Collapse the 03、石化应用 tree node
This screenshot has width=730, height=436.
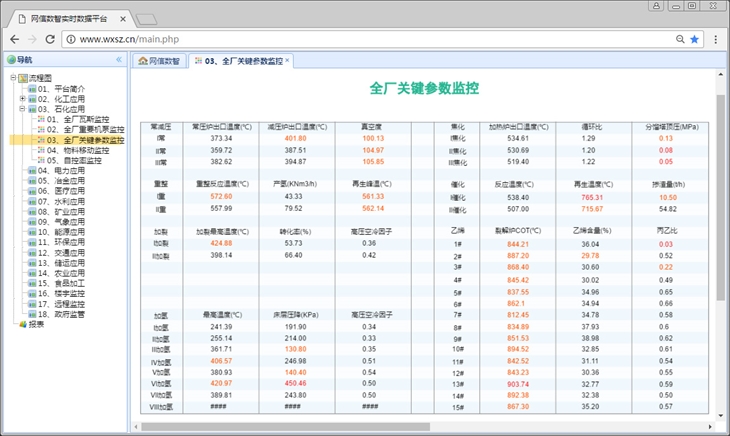coord(22,109)
